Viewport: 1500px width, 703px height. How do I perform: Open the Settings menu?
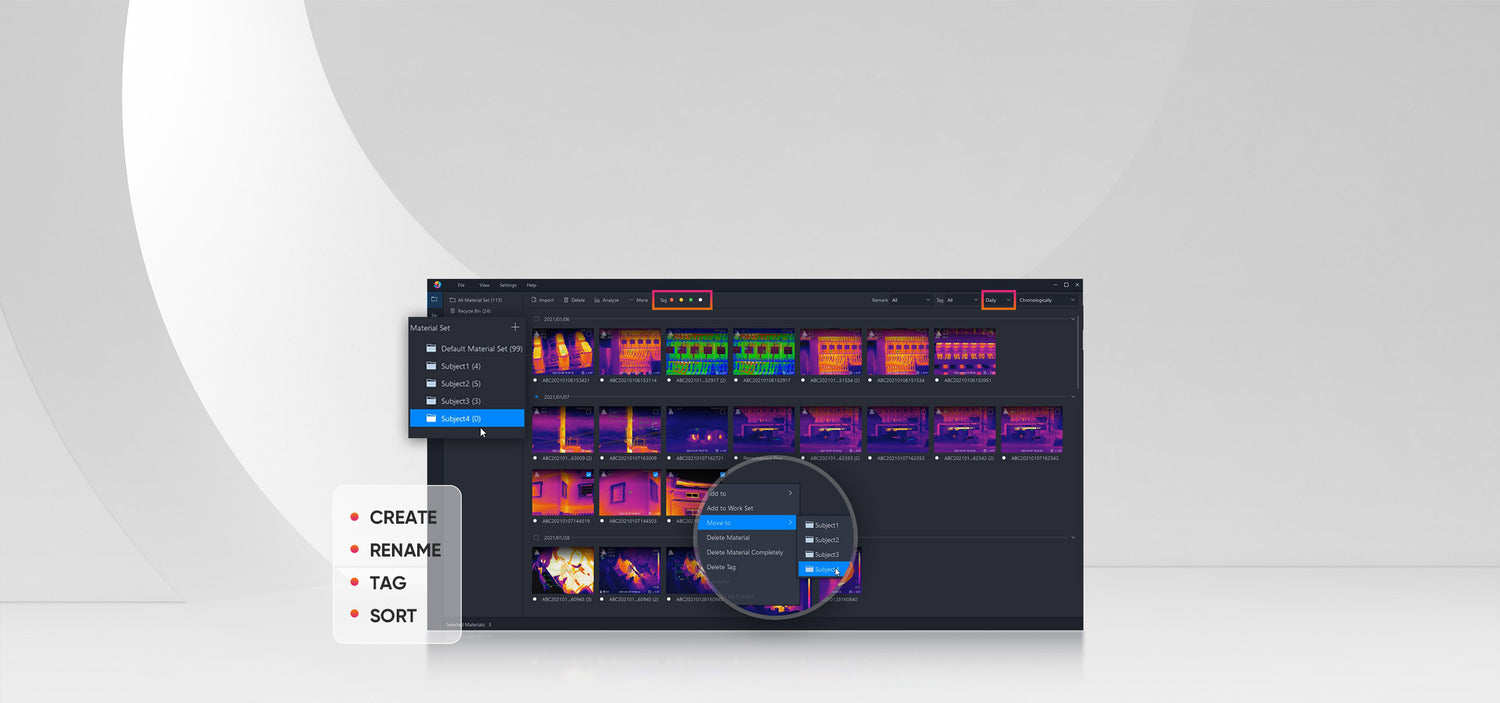[508, 285]
